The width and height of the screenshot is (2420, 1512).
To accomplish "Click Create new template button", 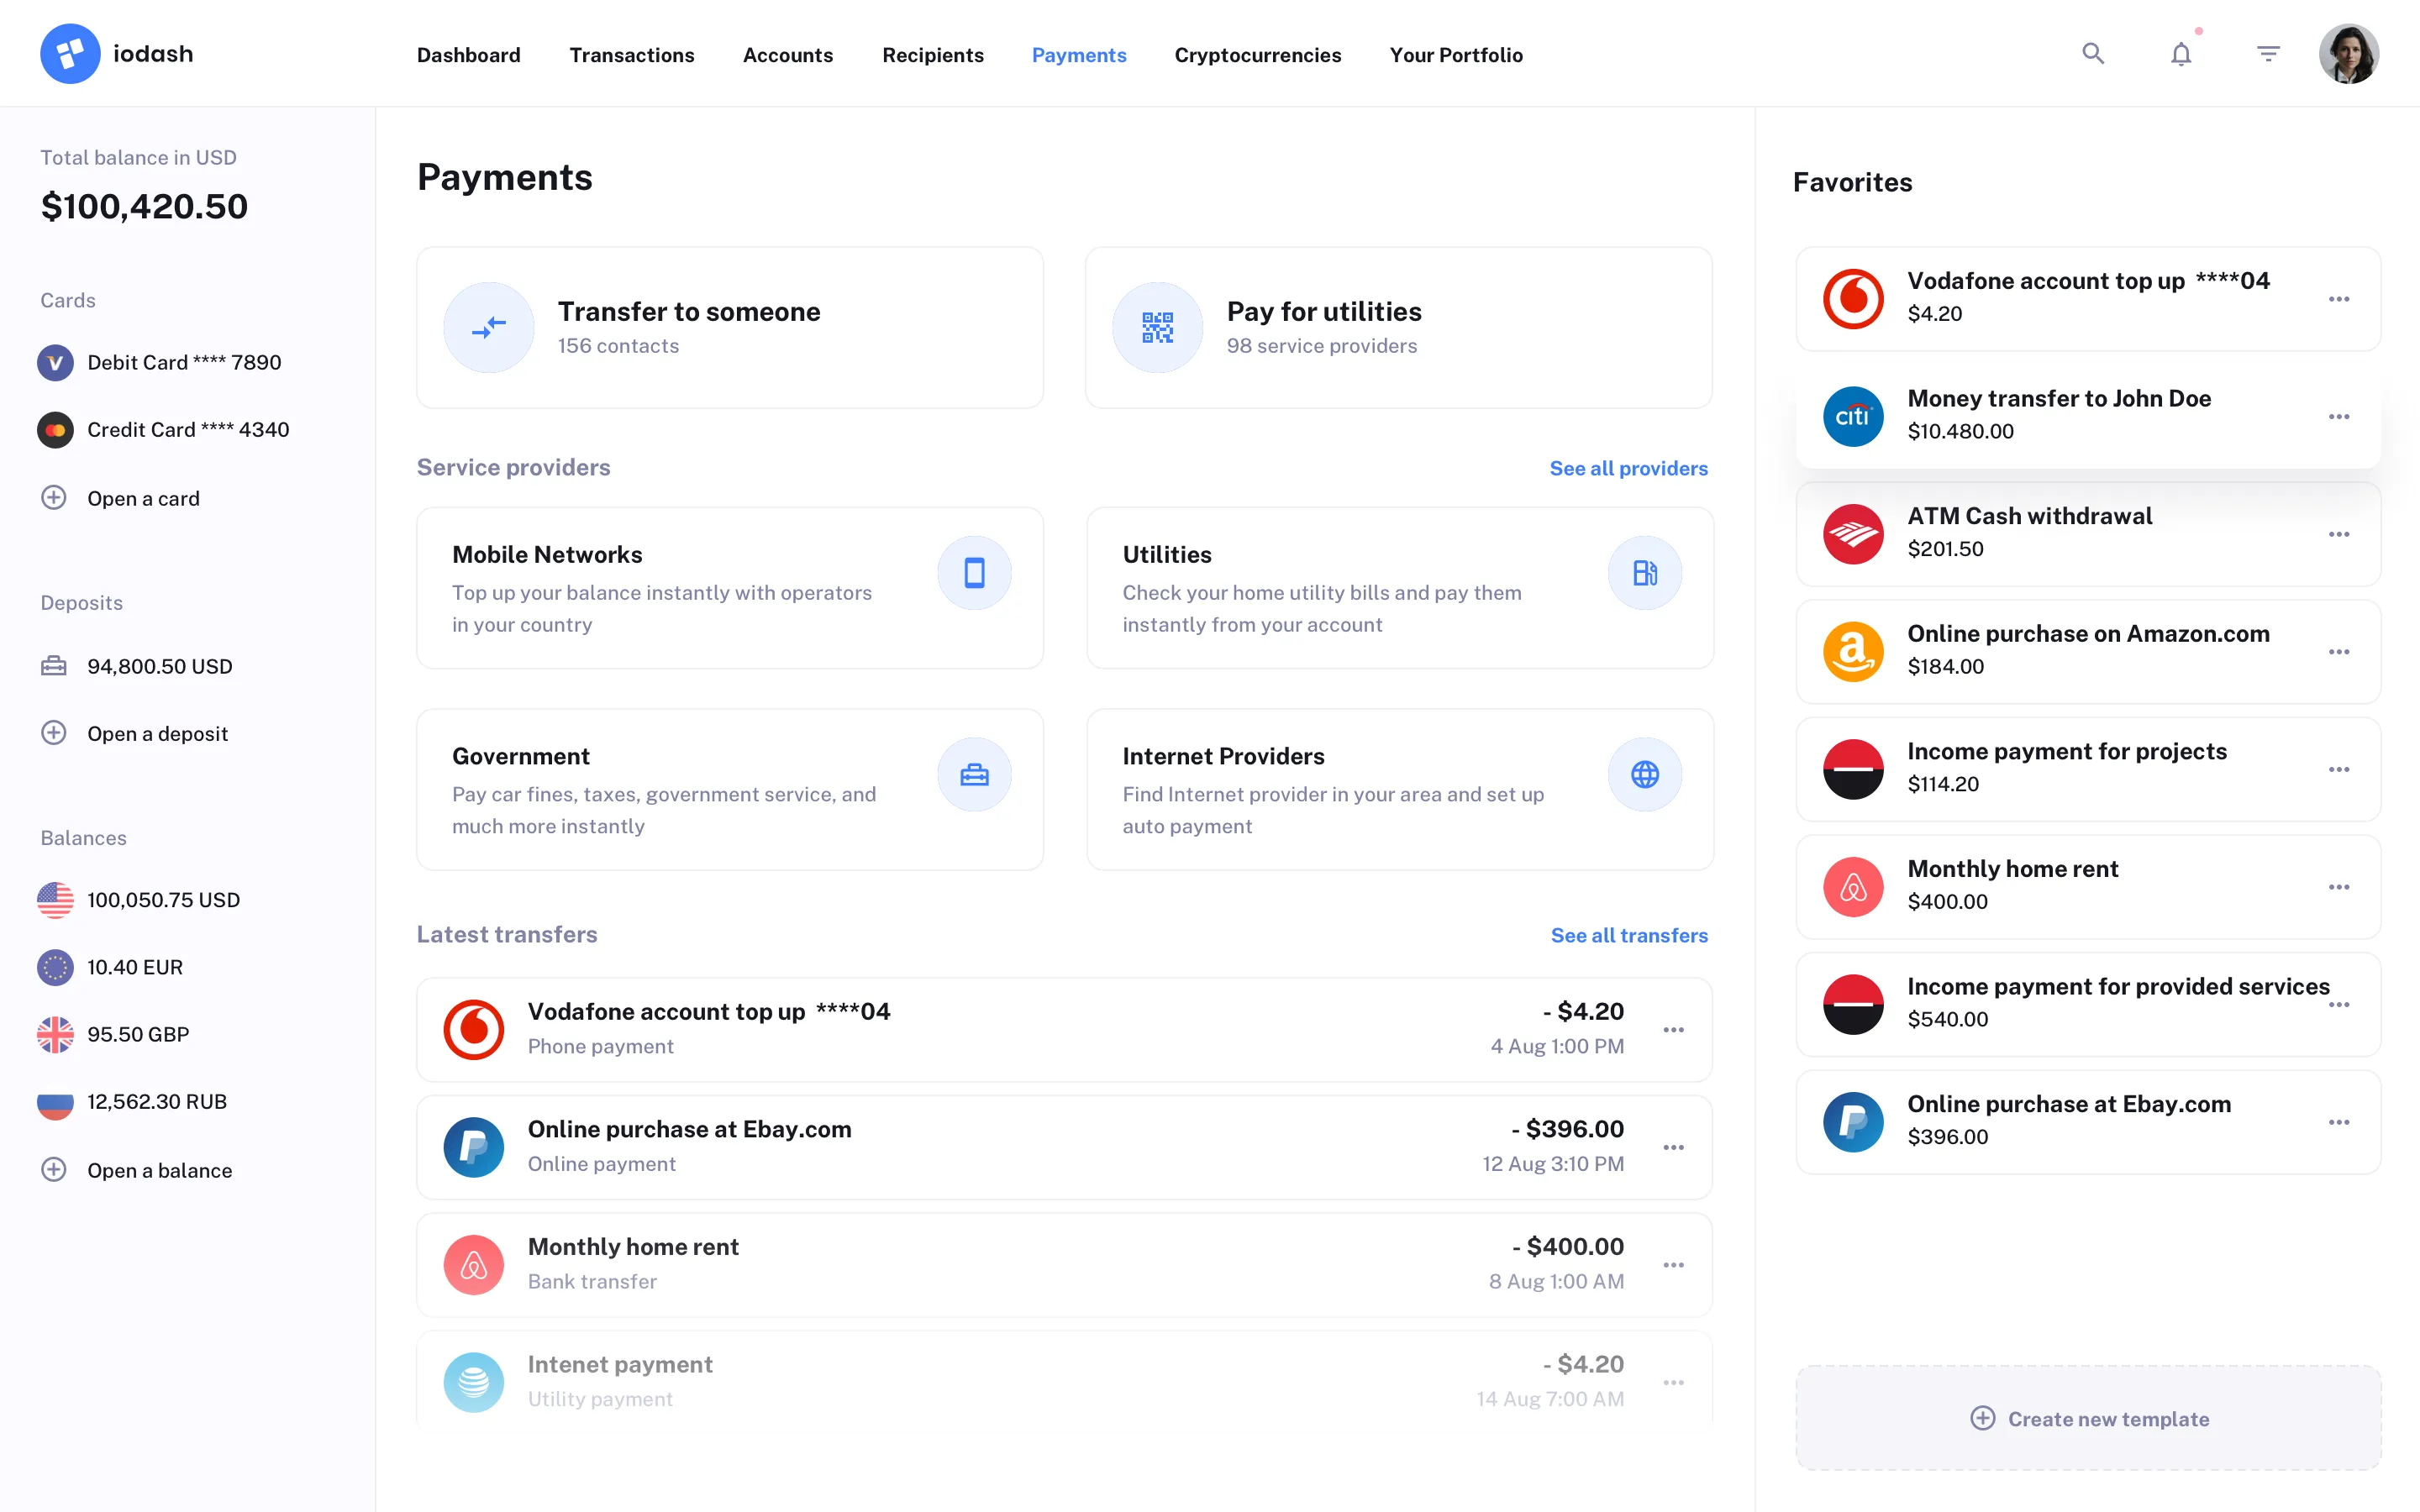I will tap(2088, 1418).
